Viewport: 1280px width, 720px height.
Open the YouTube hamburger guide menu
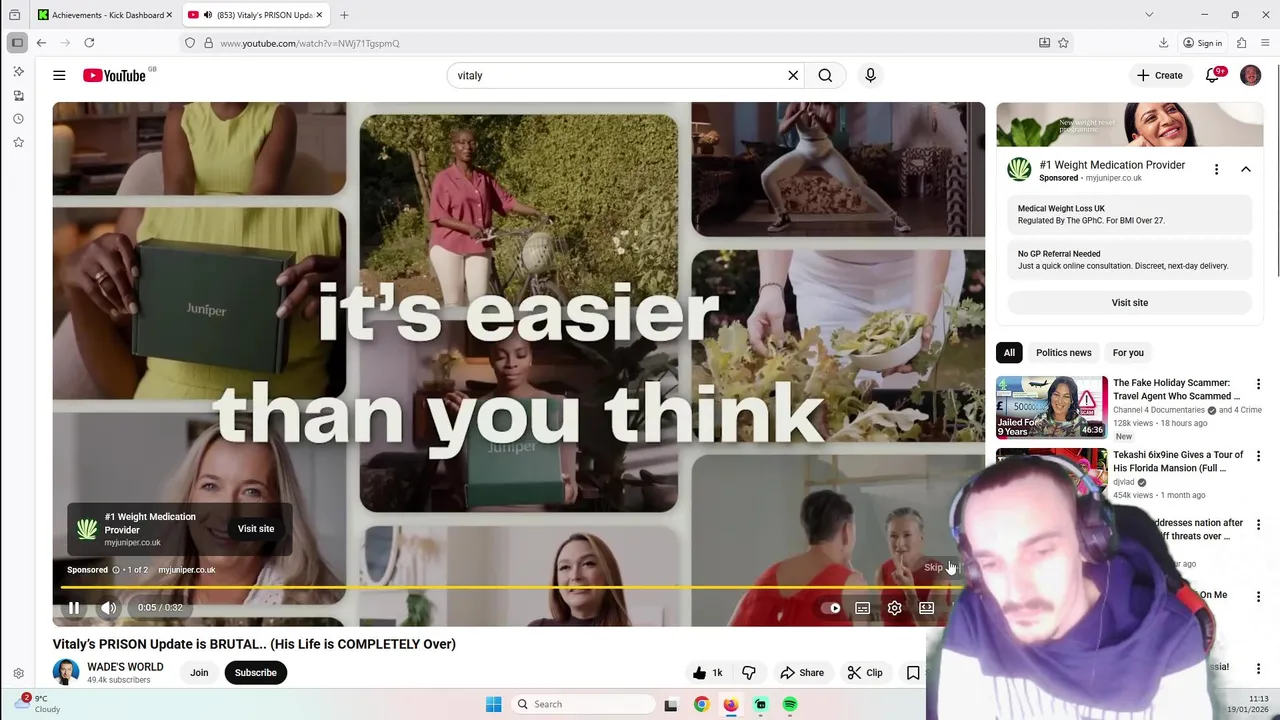(x=59, y=75)
